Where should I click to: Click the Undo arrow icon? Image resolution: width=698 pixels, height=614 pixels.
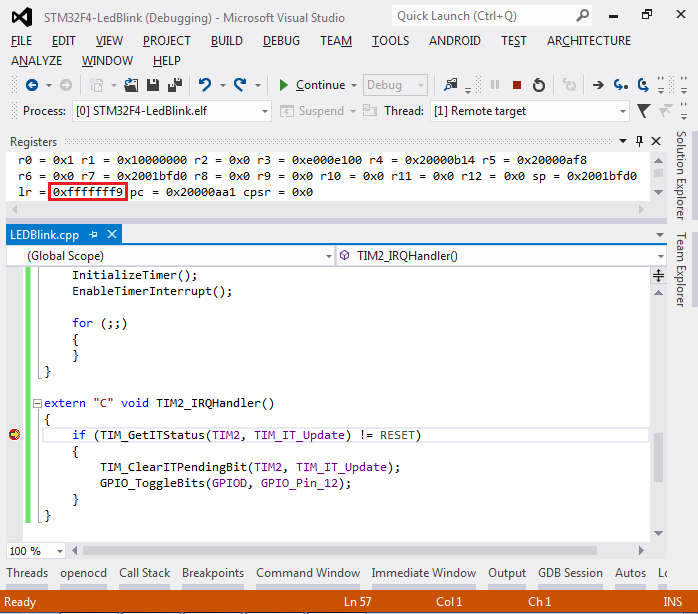point(205,85)
